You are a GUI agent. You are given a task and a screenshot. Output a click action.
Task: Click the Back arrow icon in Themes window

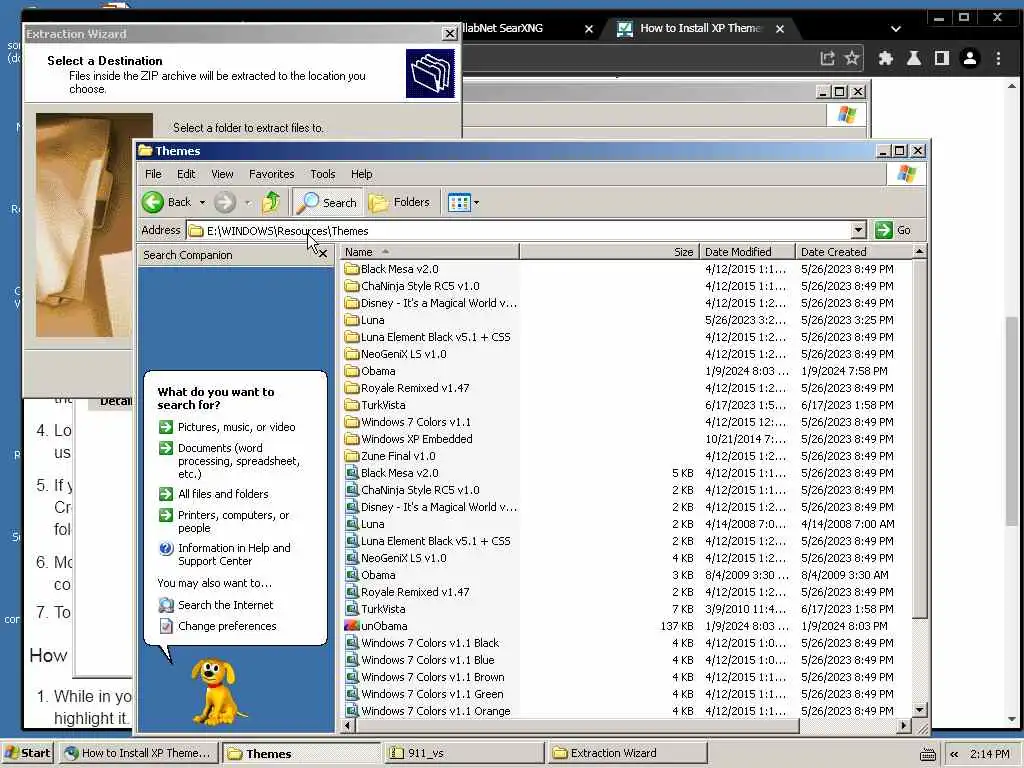153,202
